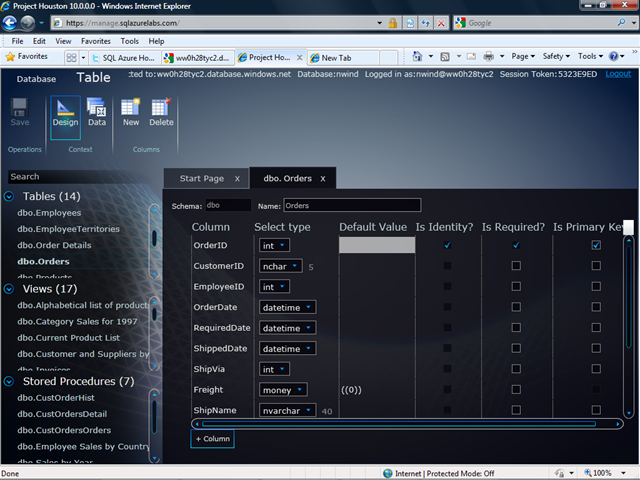The image size is (640, 480).
Task: Click the Search box in sidebar
Action: 78,177
